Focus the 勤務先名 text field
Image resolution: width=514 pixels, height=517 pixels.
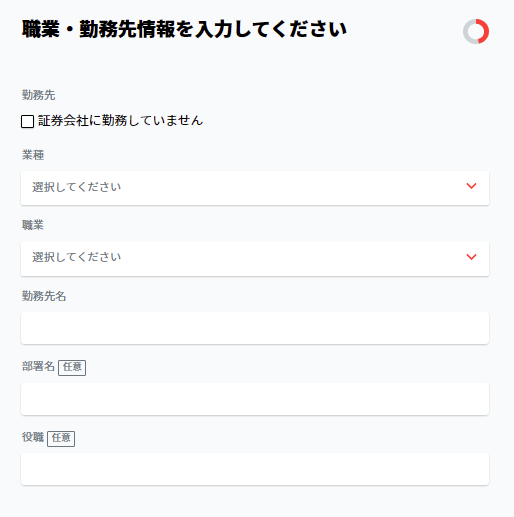[x=255, y=328]
